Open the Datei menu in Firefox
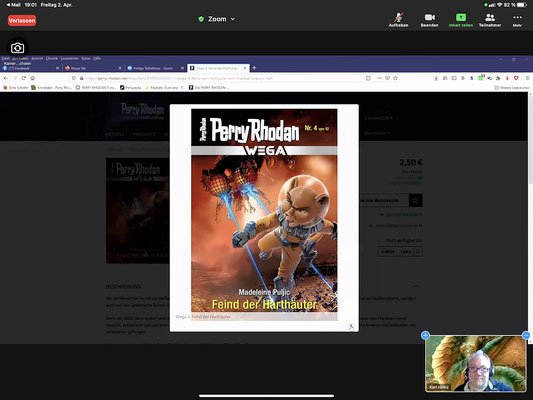This screenshot has width=533, height=400. coord(5,58)
